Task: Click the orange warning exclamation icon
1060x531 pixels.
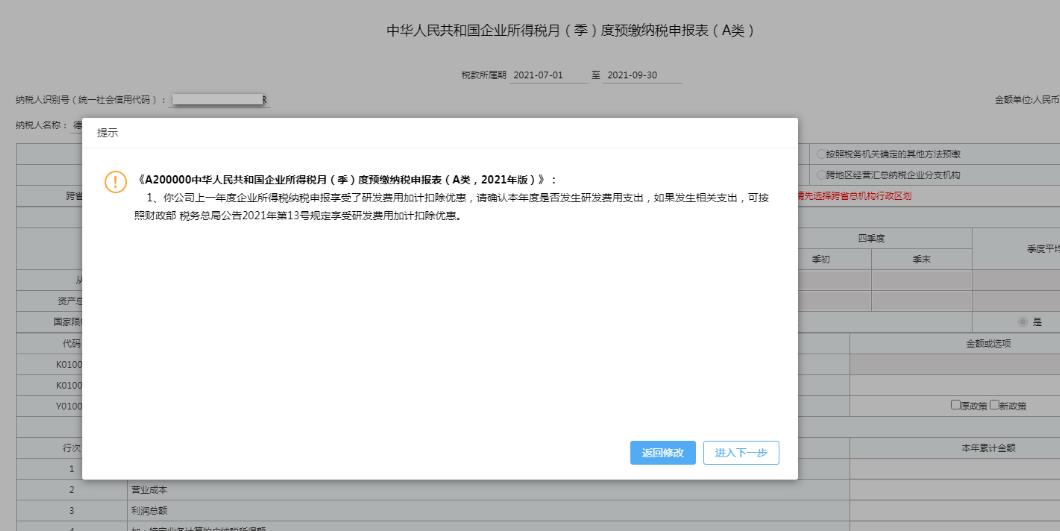Action: pos(115,181)
